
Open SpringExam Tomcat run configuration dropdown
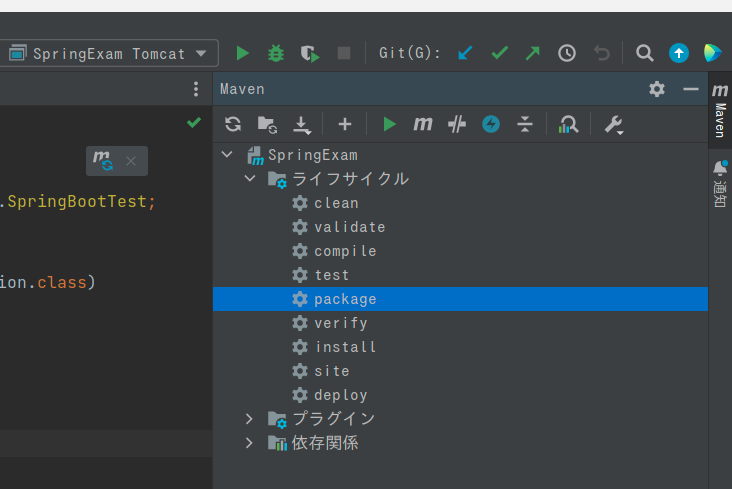coord(110,53)
